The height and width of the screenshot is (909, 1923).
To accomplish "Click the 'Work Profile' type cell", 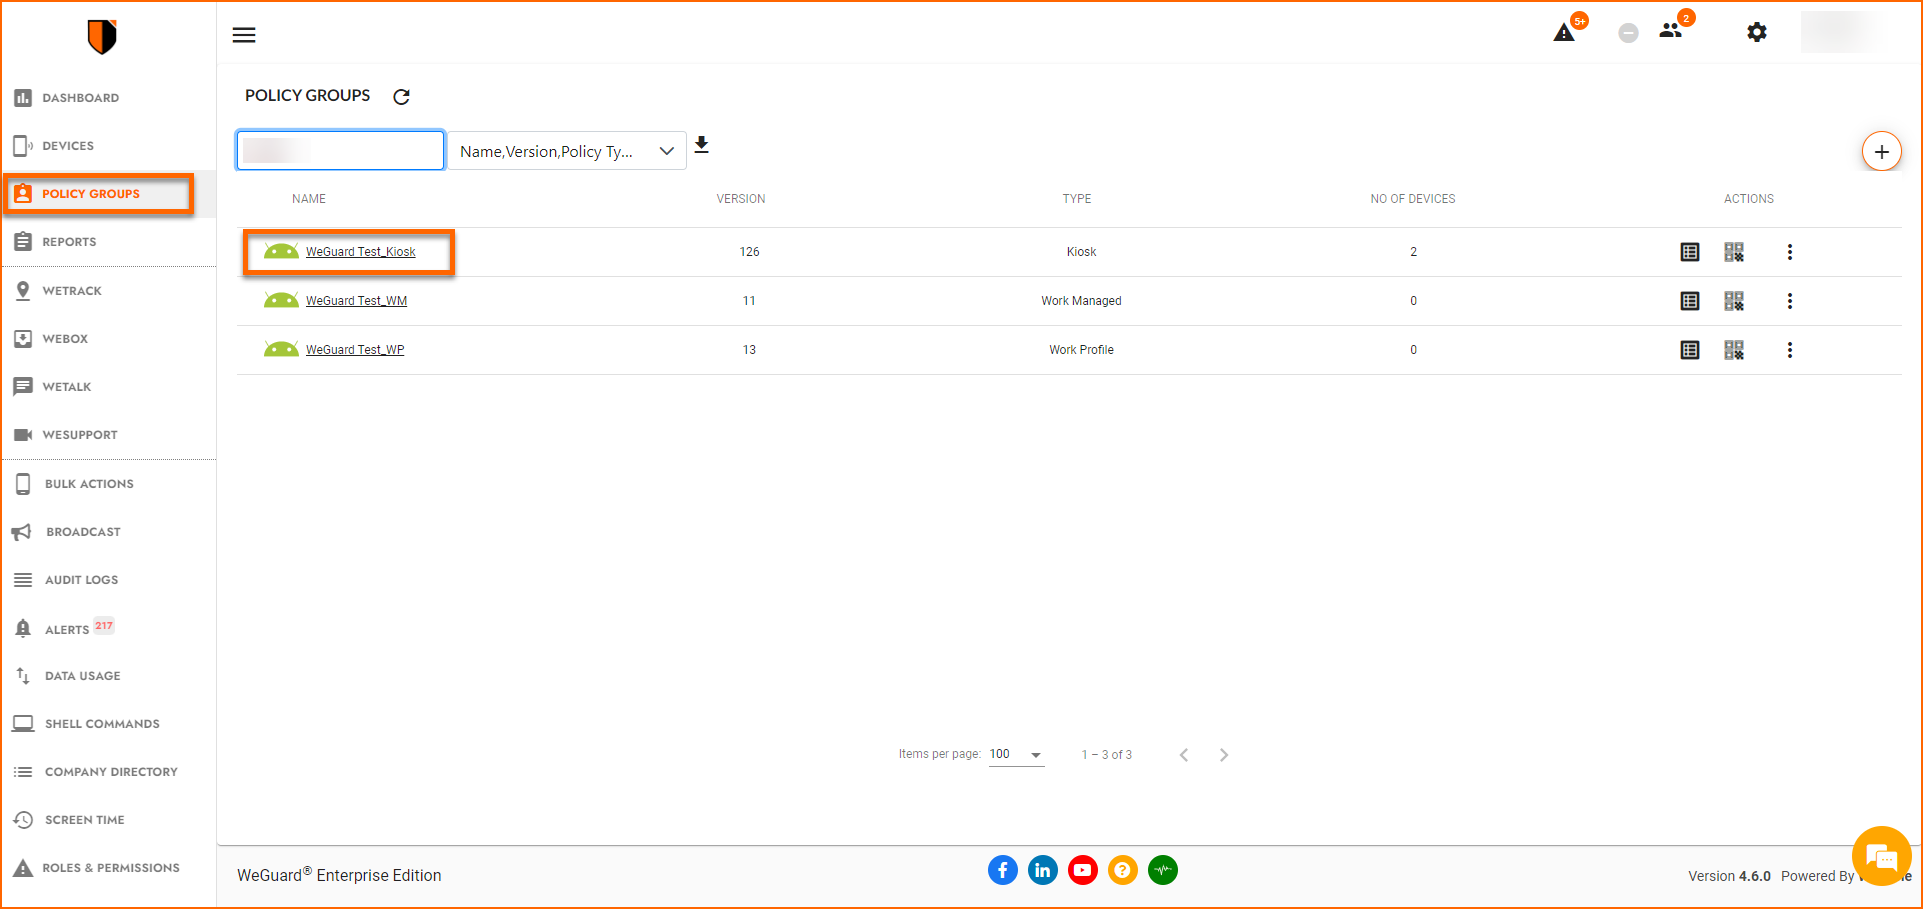I will pyautogui.click(x=1081, y=350).
